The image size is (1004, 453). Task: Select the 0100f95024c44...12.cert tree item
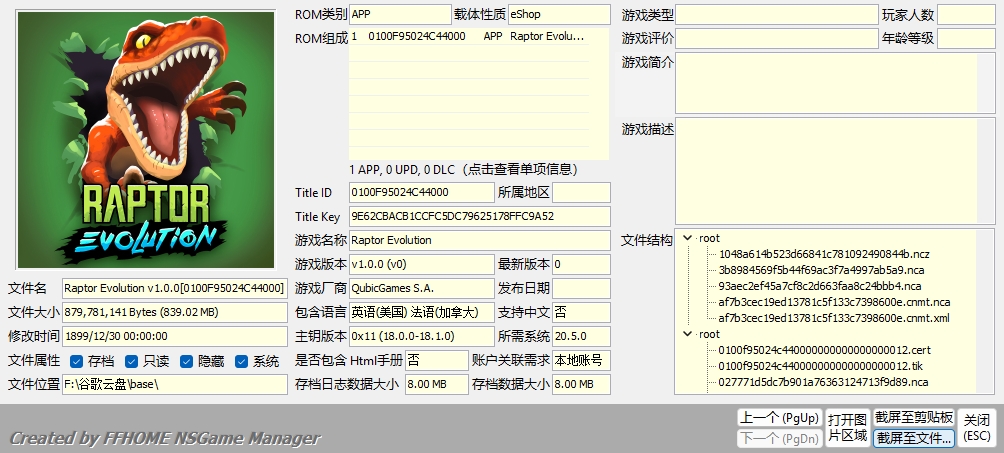click(x=824, y=350)
